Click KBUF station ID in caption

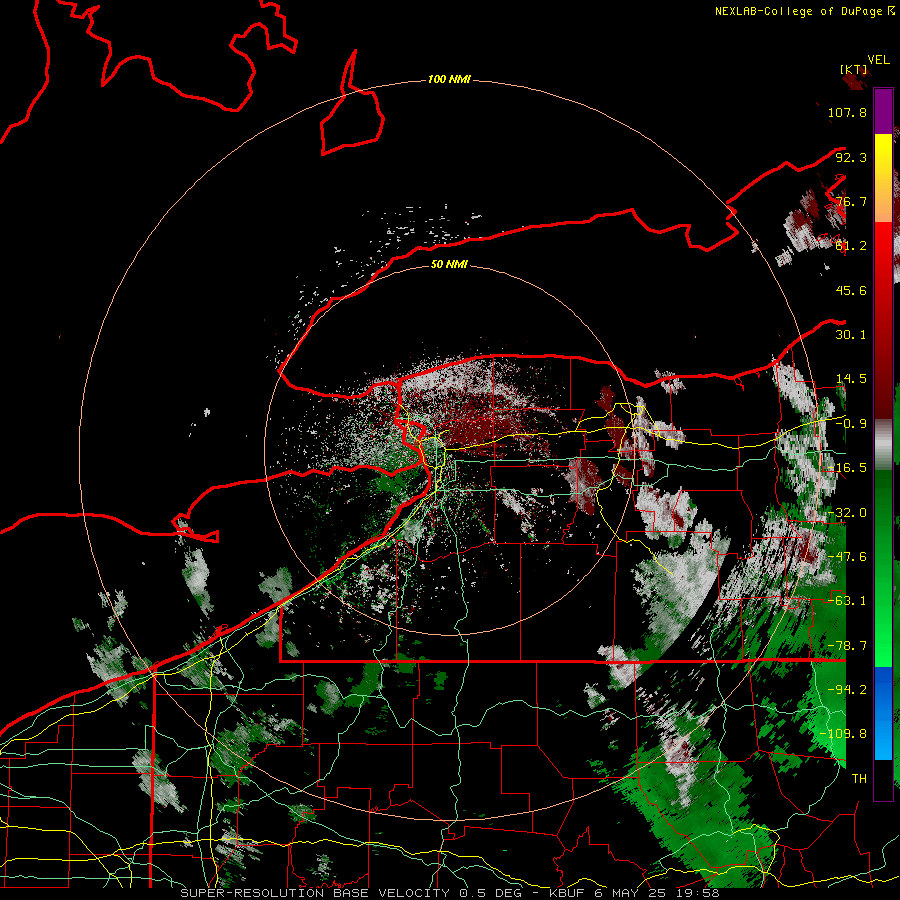pos(568,893)
